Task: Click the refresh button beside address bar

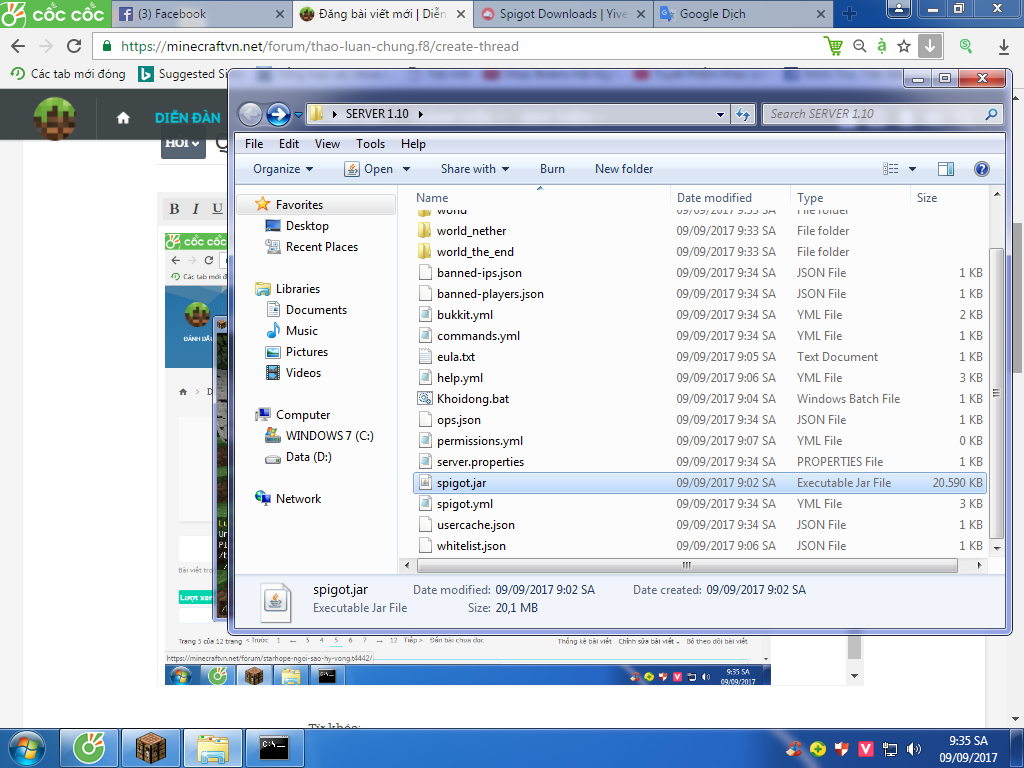Action: (743, 114)
